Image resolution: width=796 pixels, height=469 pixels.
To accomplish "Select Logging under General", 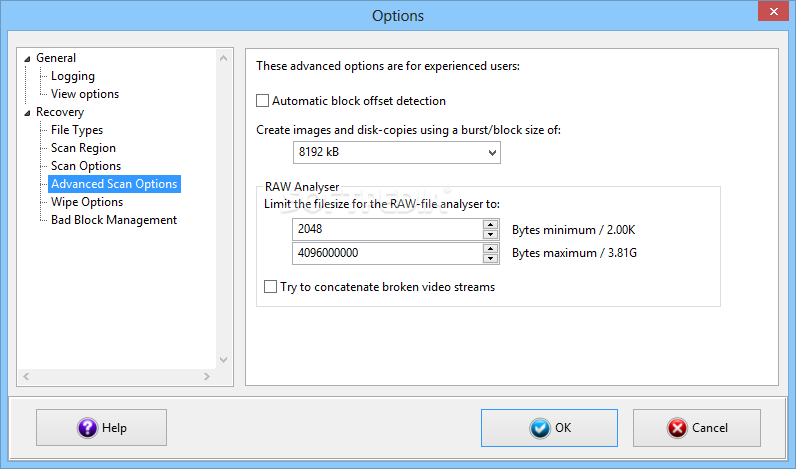I will [73, 76].
